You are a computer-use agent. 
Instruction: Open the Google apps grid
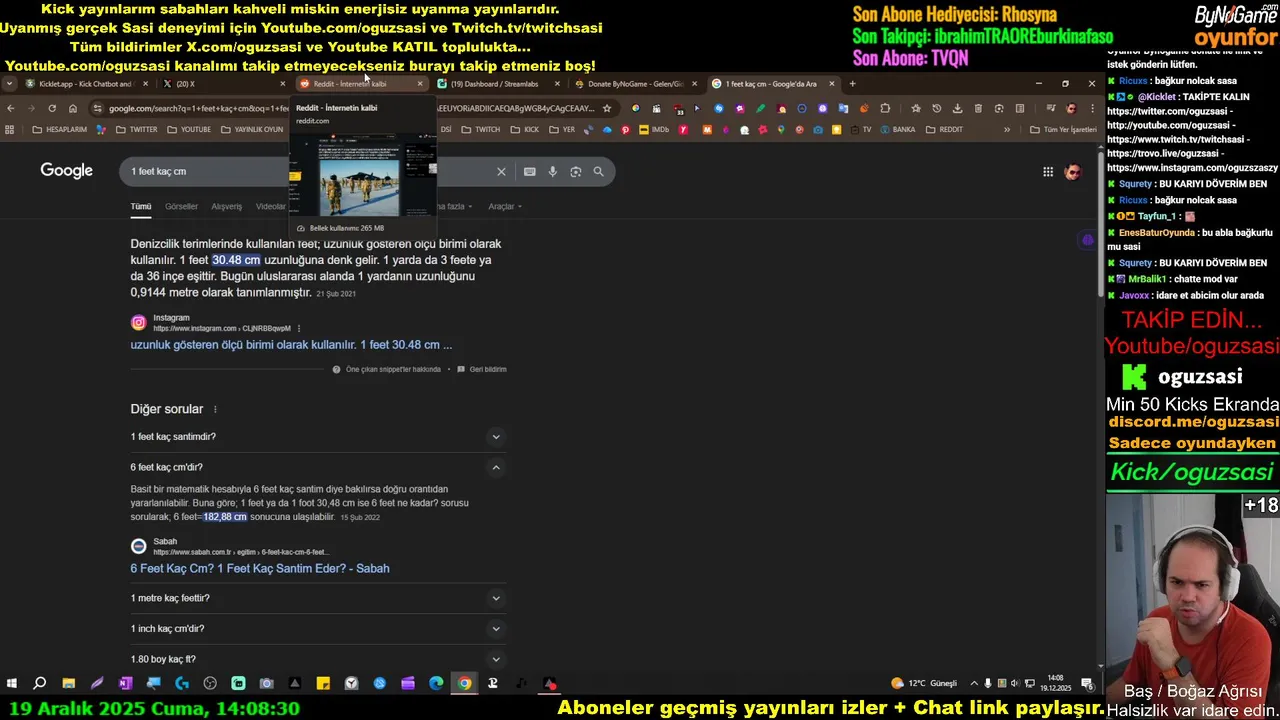(x=1047, y=171)
